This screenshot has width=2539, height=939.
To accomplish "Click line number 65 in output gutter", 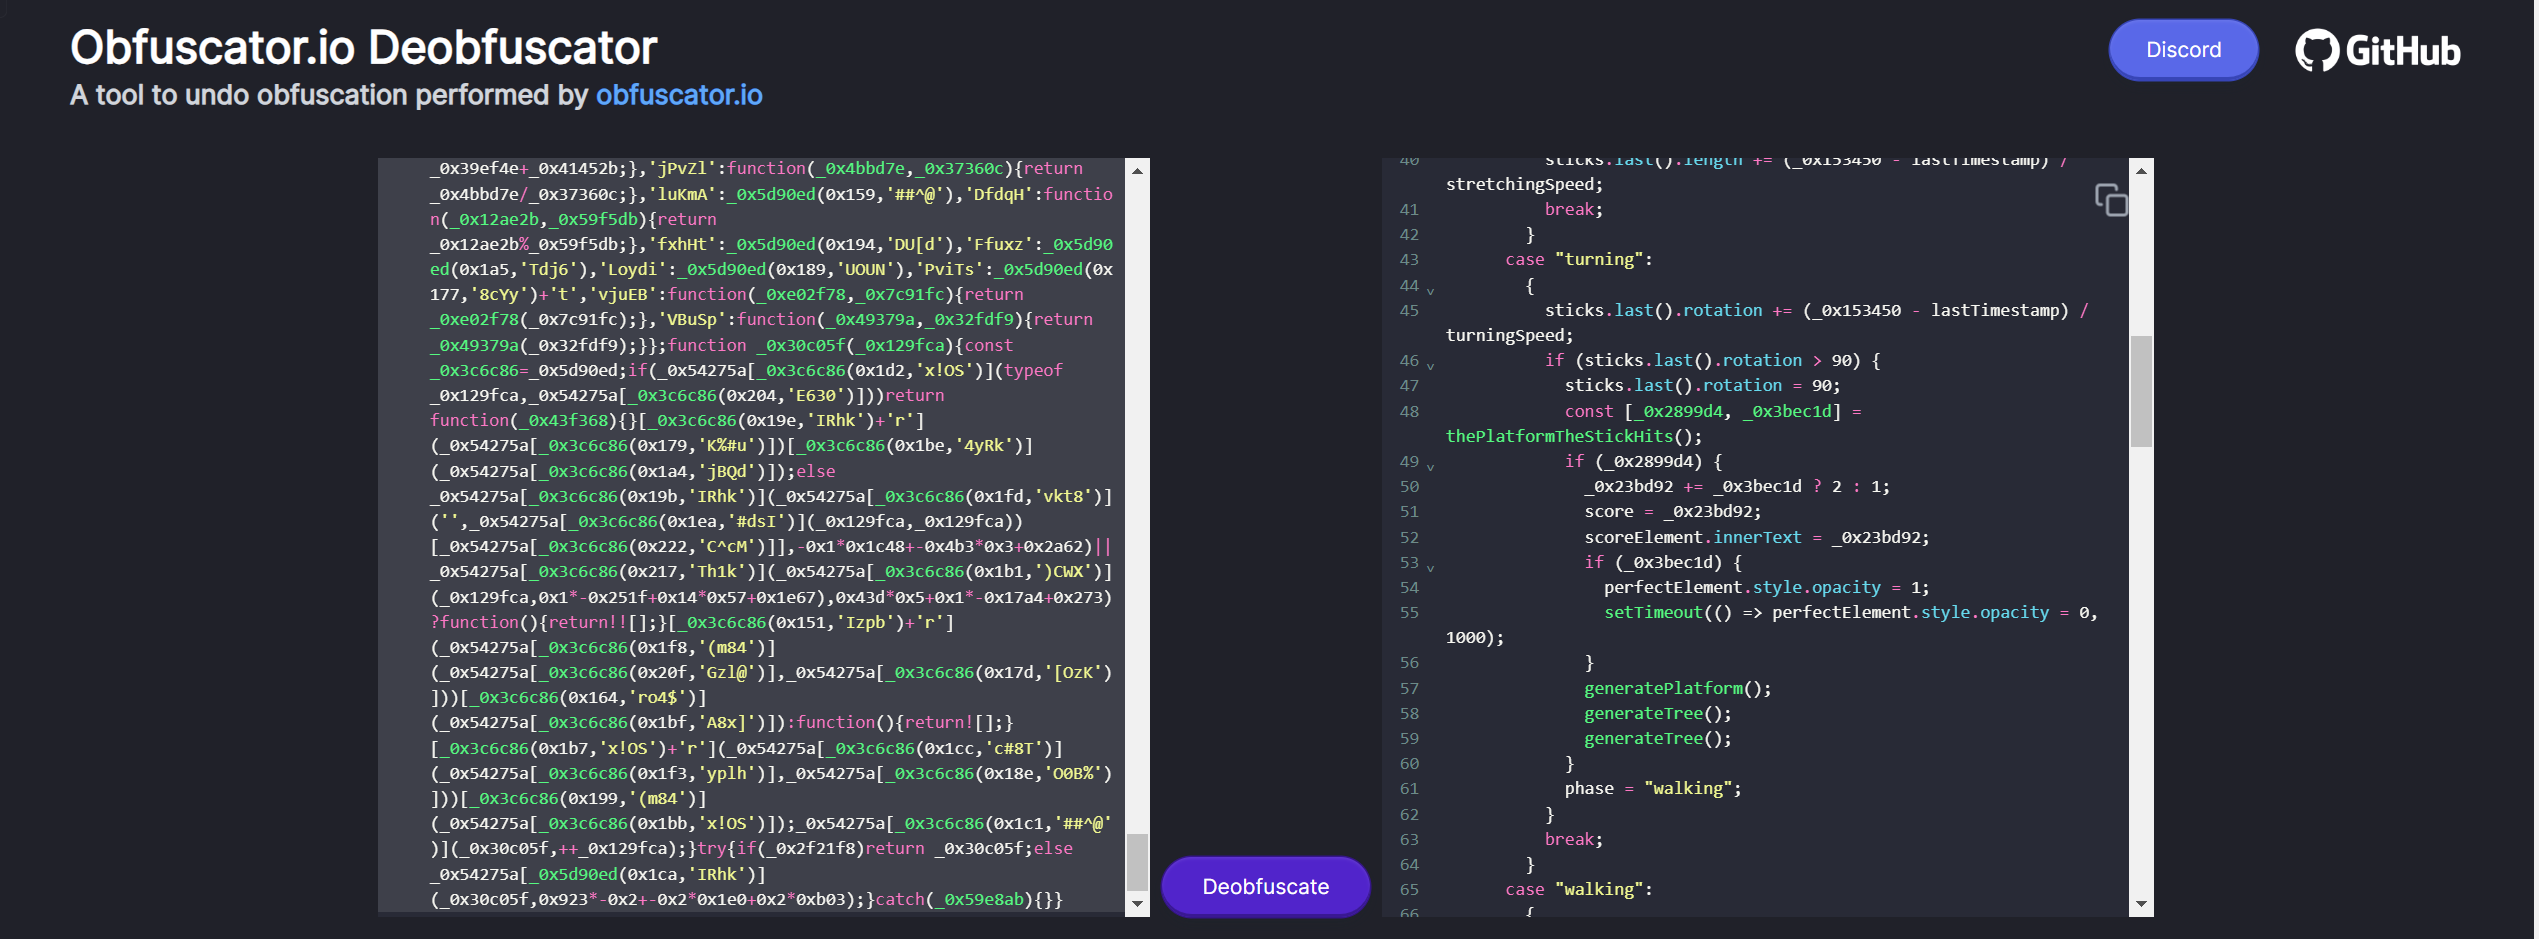I will (x=1409, y=889).
